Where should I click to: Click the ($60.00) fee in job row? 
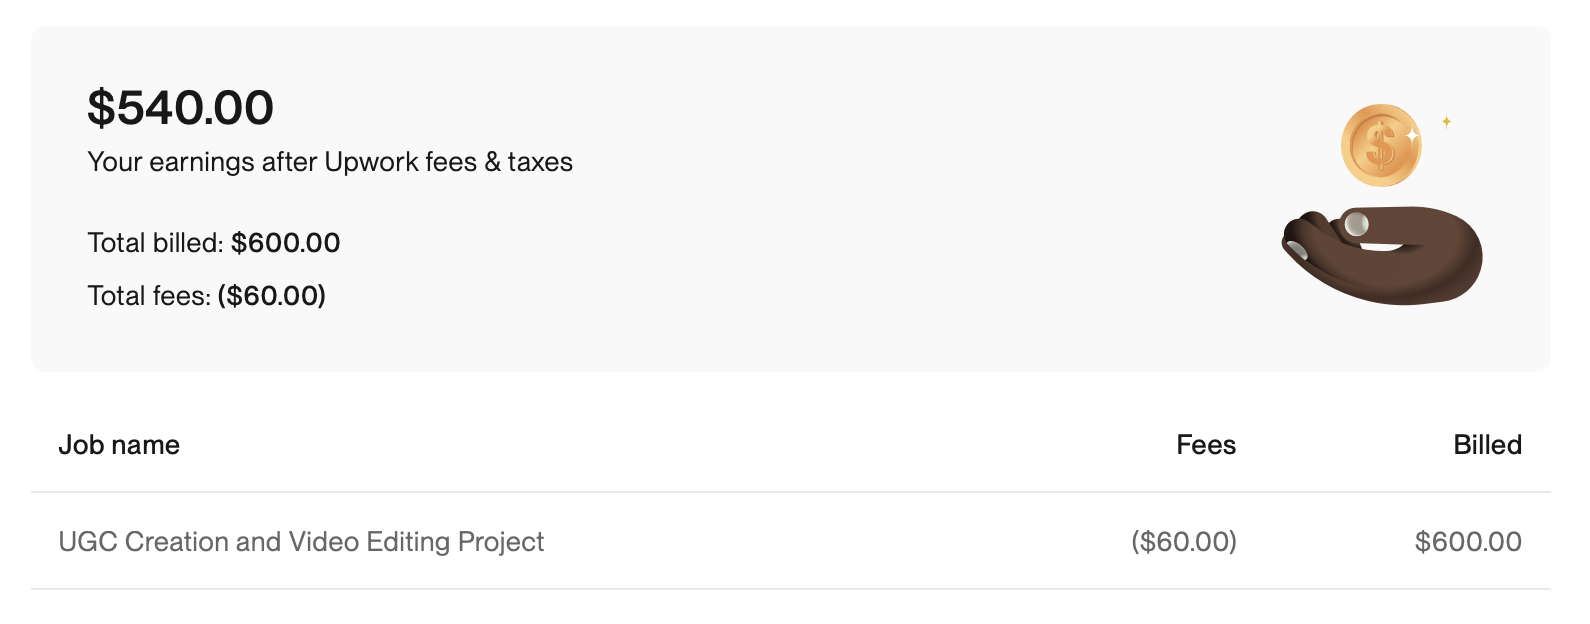pos(1184,542)
